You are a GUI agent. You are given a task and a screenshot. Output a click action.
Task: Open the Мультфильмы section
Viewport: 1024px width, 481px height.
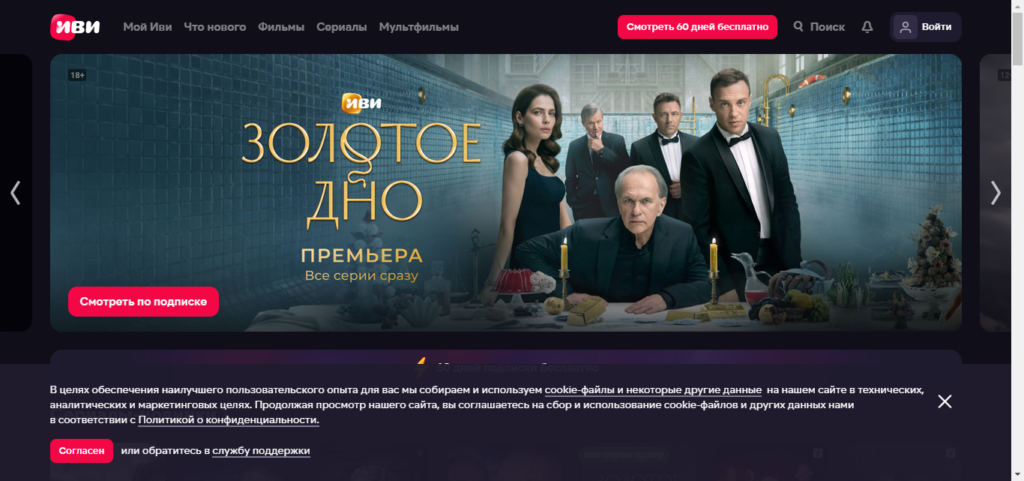pyautogui.click(x=419, y=27)
